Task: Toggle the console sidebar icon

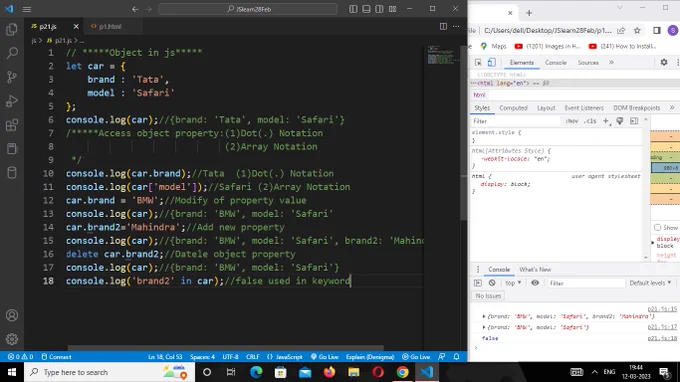Action: coord(478,283)
